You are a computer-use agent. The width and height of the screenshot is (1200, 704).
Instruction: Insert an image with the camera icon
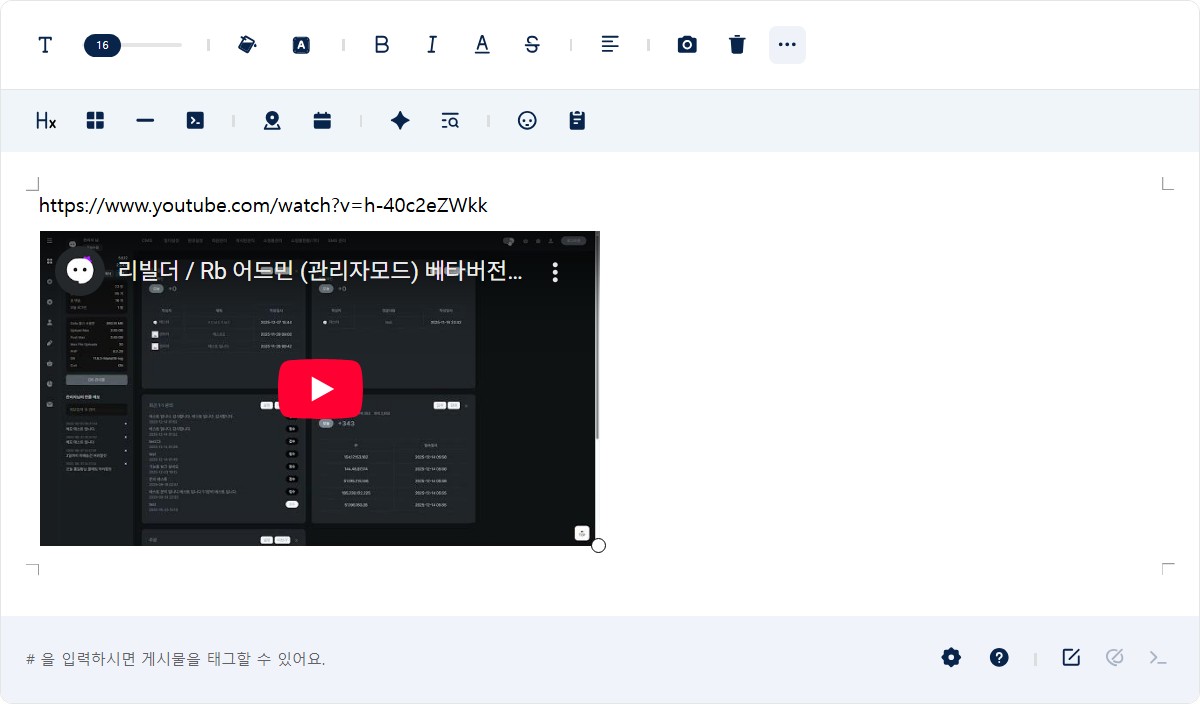click(687, 44)
